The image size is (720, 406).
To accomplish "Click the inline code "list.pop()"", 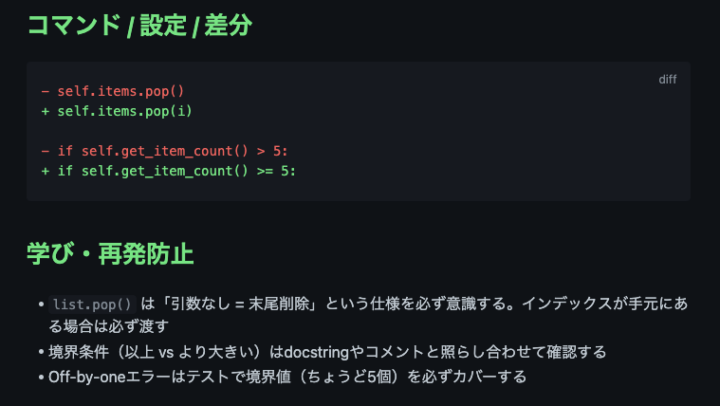I will click(x=92, y=305).
